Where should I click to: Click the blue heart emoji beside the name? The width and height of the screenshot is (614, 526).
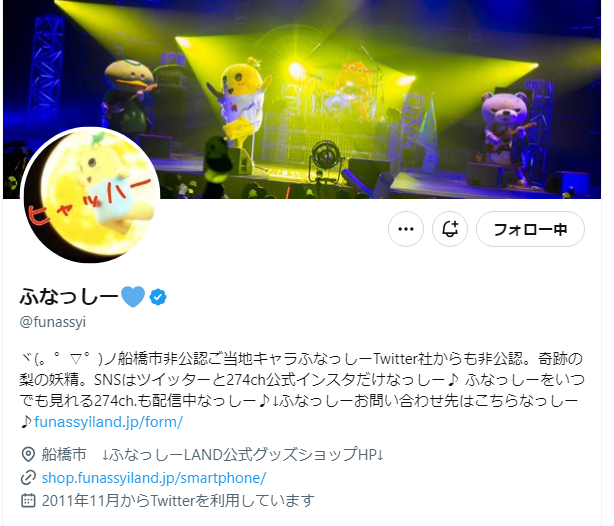pyautogui.click(x=133, y=297)
